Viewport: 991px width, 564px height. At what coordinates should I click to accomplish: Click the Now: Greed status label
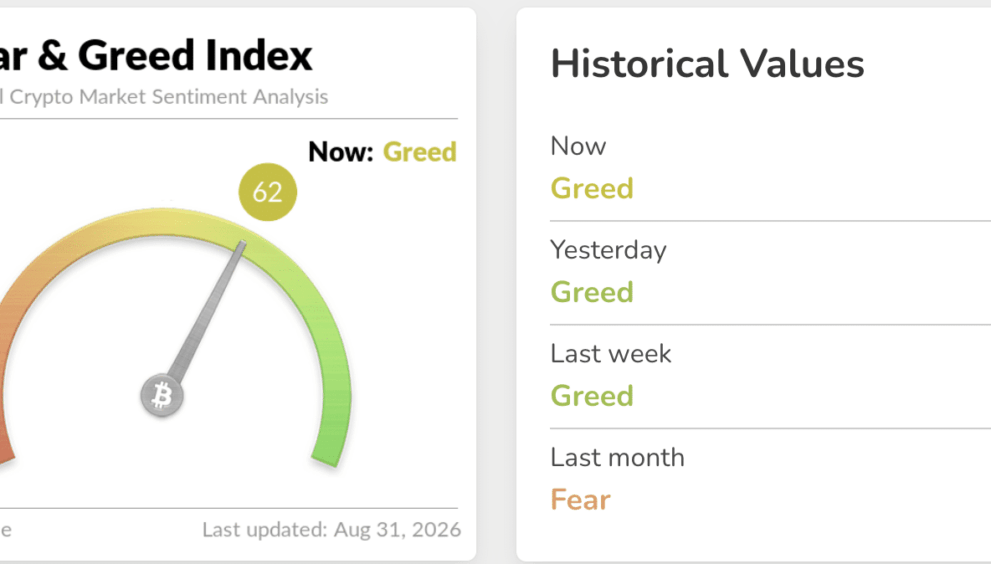point(382,152)
